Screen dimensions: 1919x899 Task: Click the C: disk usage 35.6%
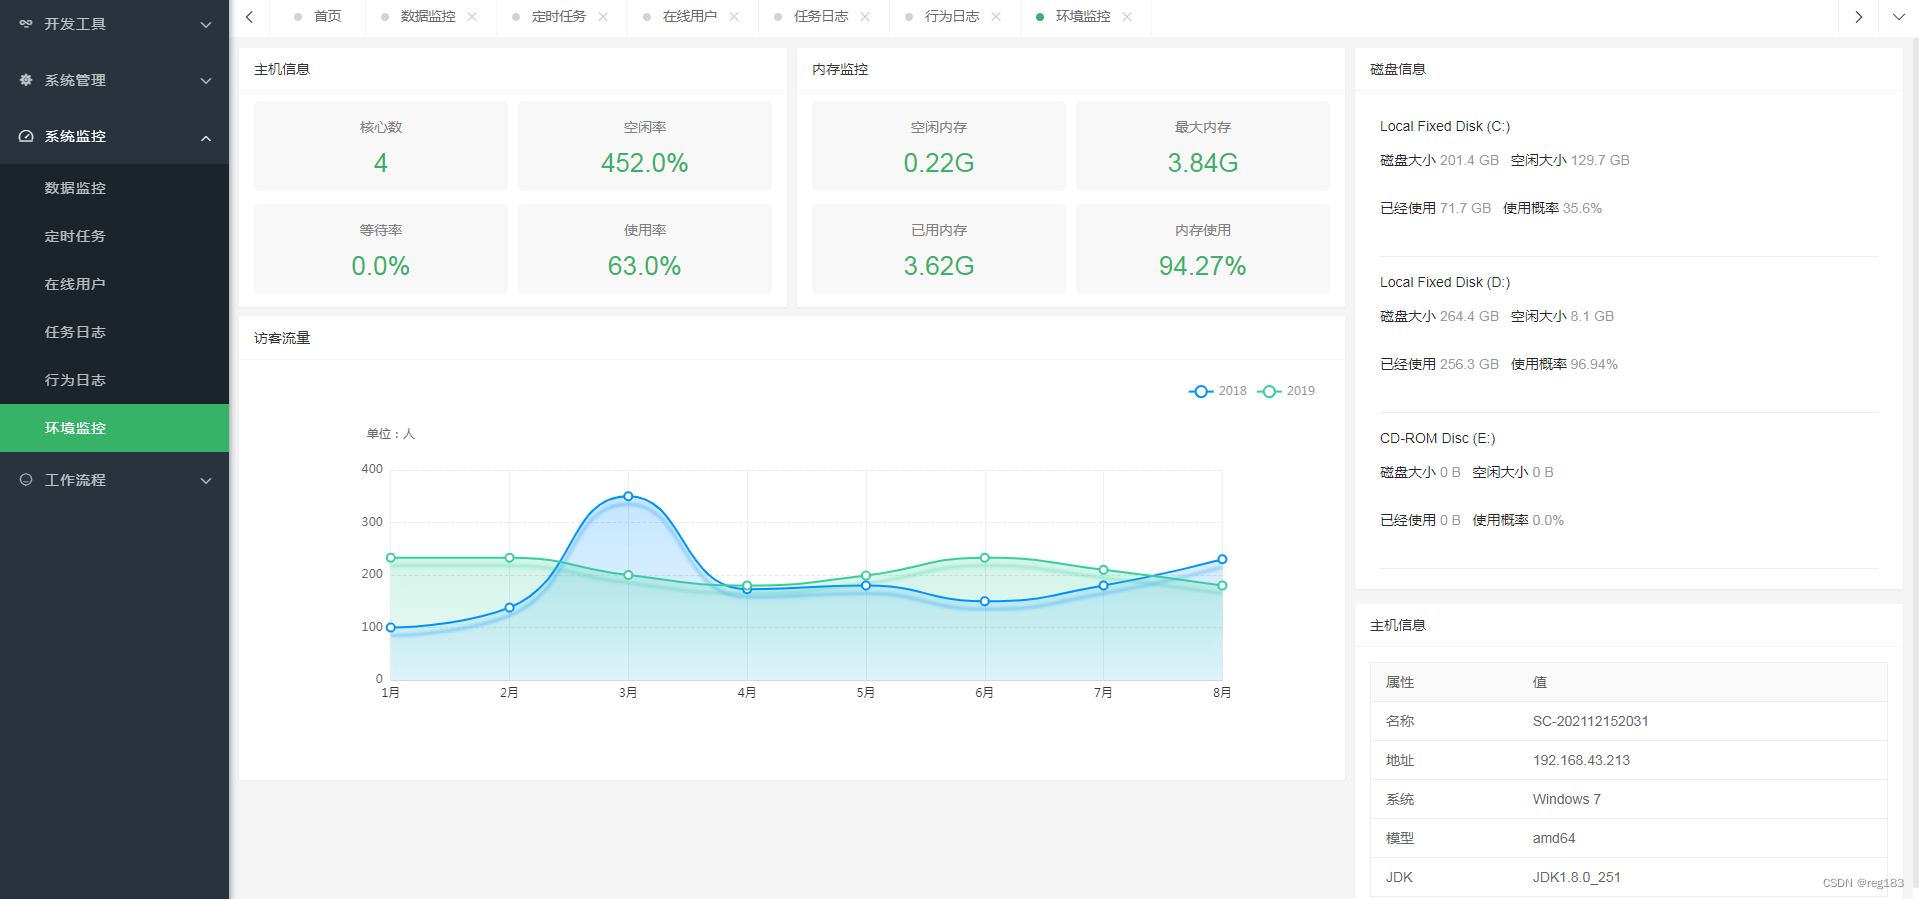1582,208
